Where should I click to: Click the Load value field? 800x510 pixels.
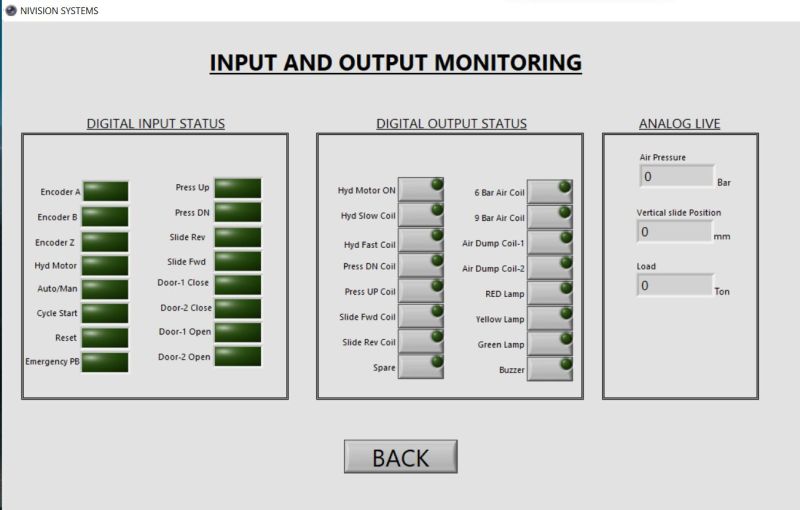click(x=673, y=286)
